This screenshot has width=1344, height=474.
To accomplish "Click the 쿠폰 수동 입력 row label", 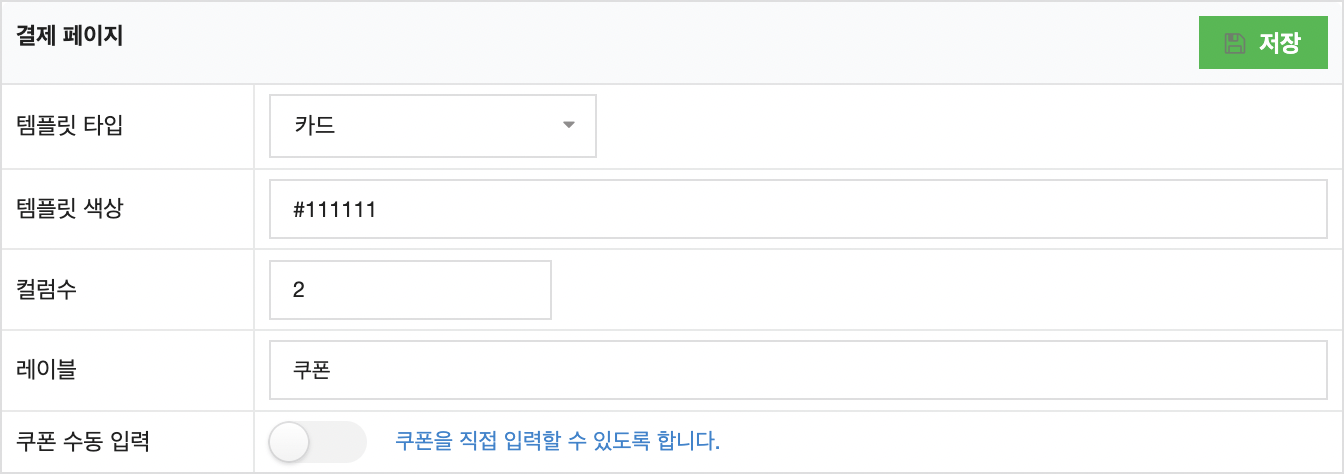I will (x=84, y=441).
